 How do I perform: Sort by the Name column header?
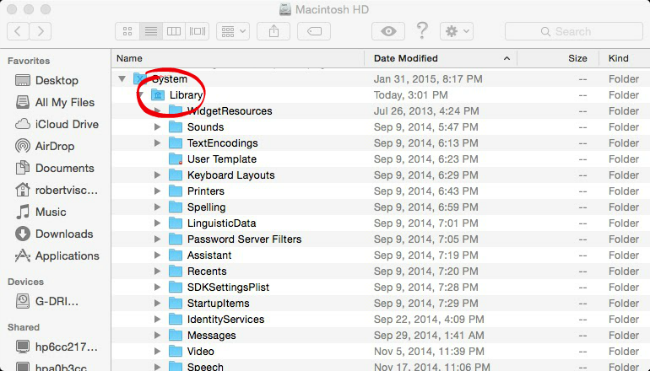pos(238,58)
